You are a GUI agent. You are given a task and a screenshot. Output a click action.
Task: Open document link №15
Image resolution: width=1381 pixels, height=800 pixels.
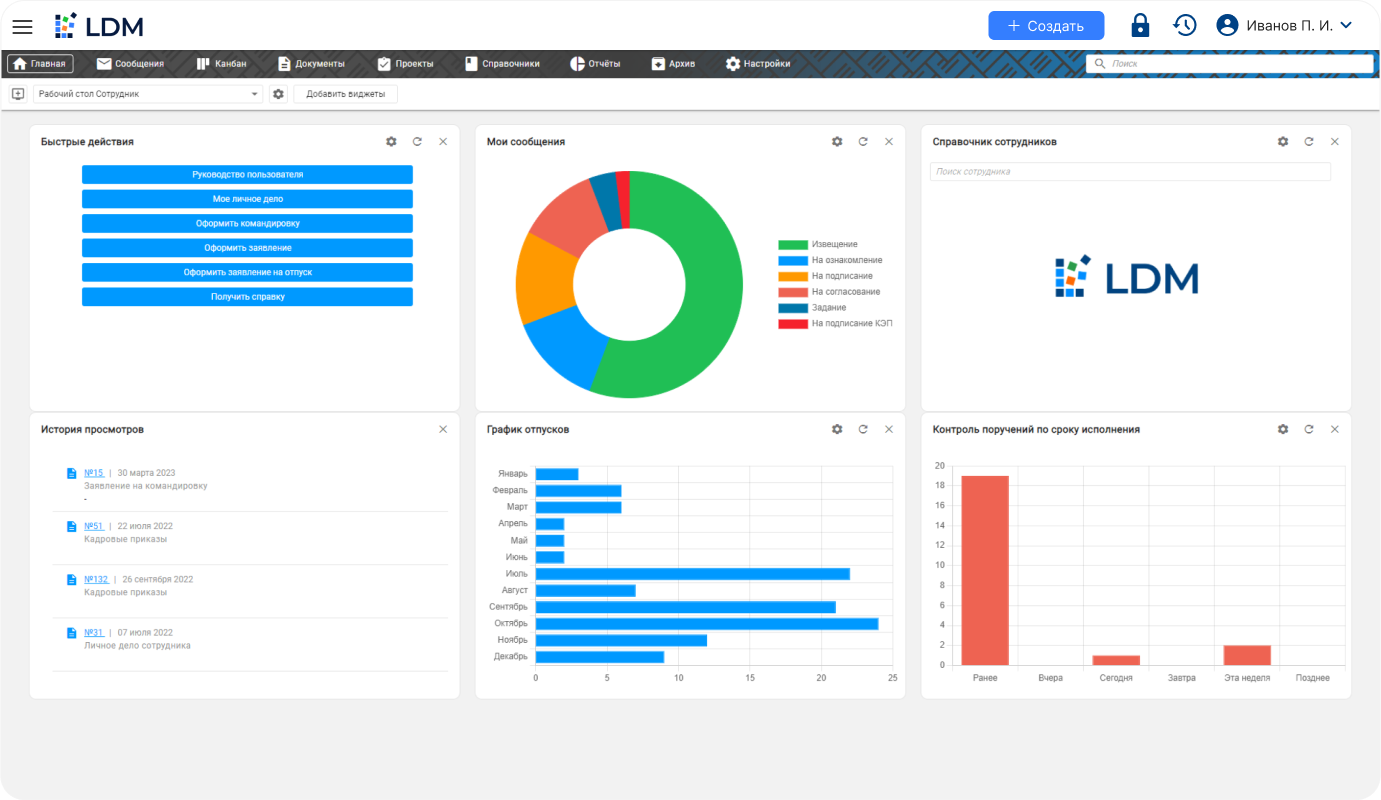click(x=94, y=473)
